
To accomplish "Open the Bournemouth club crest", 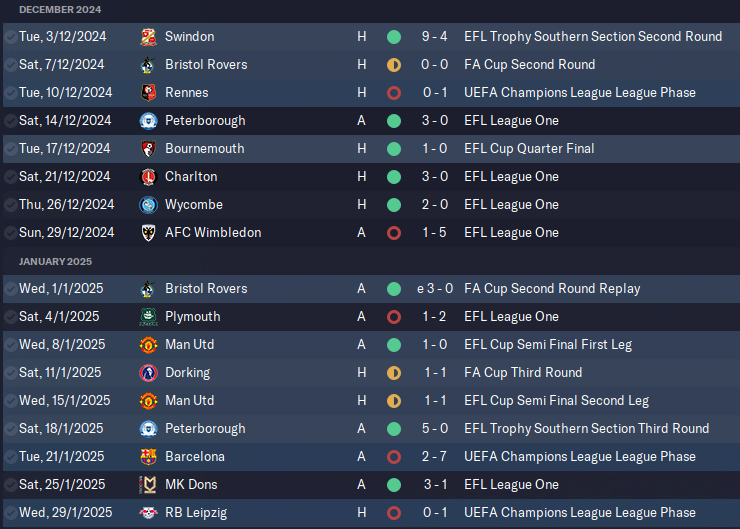I will [x=148, y=149].
